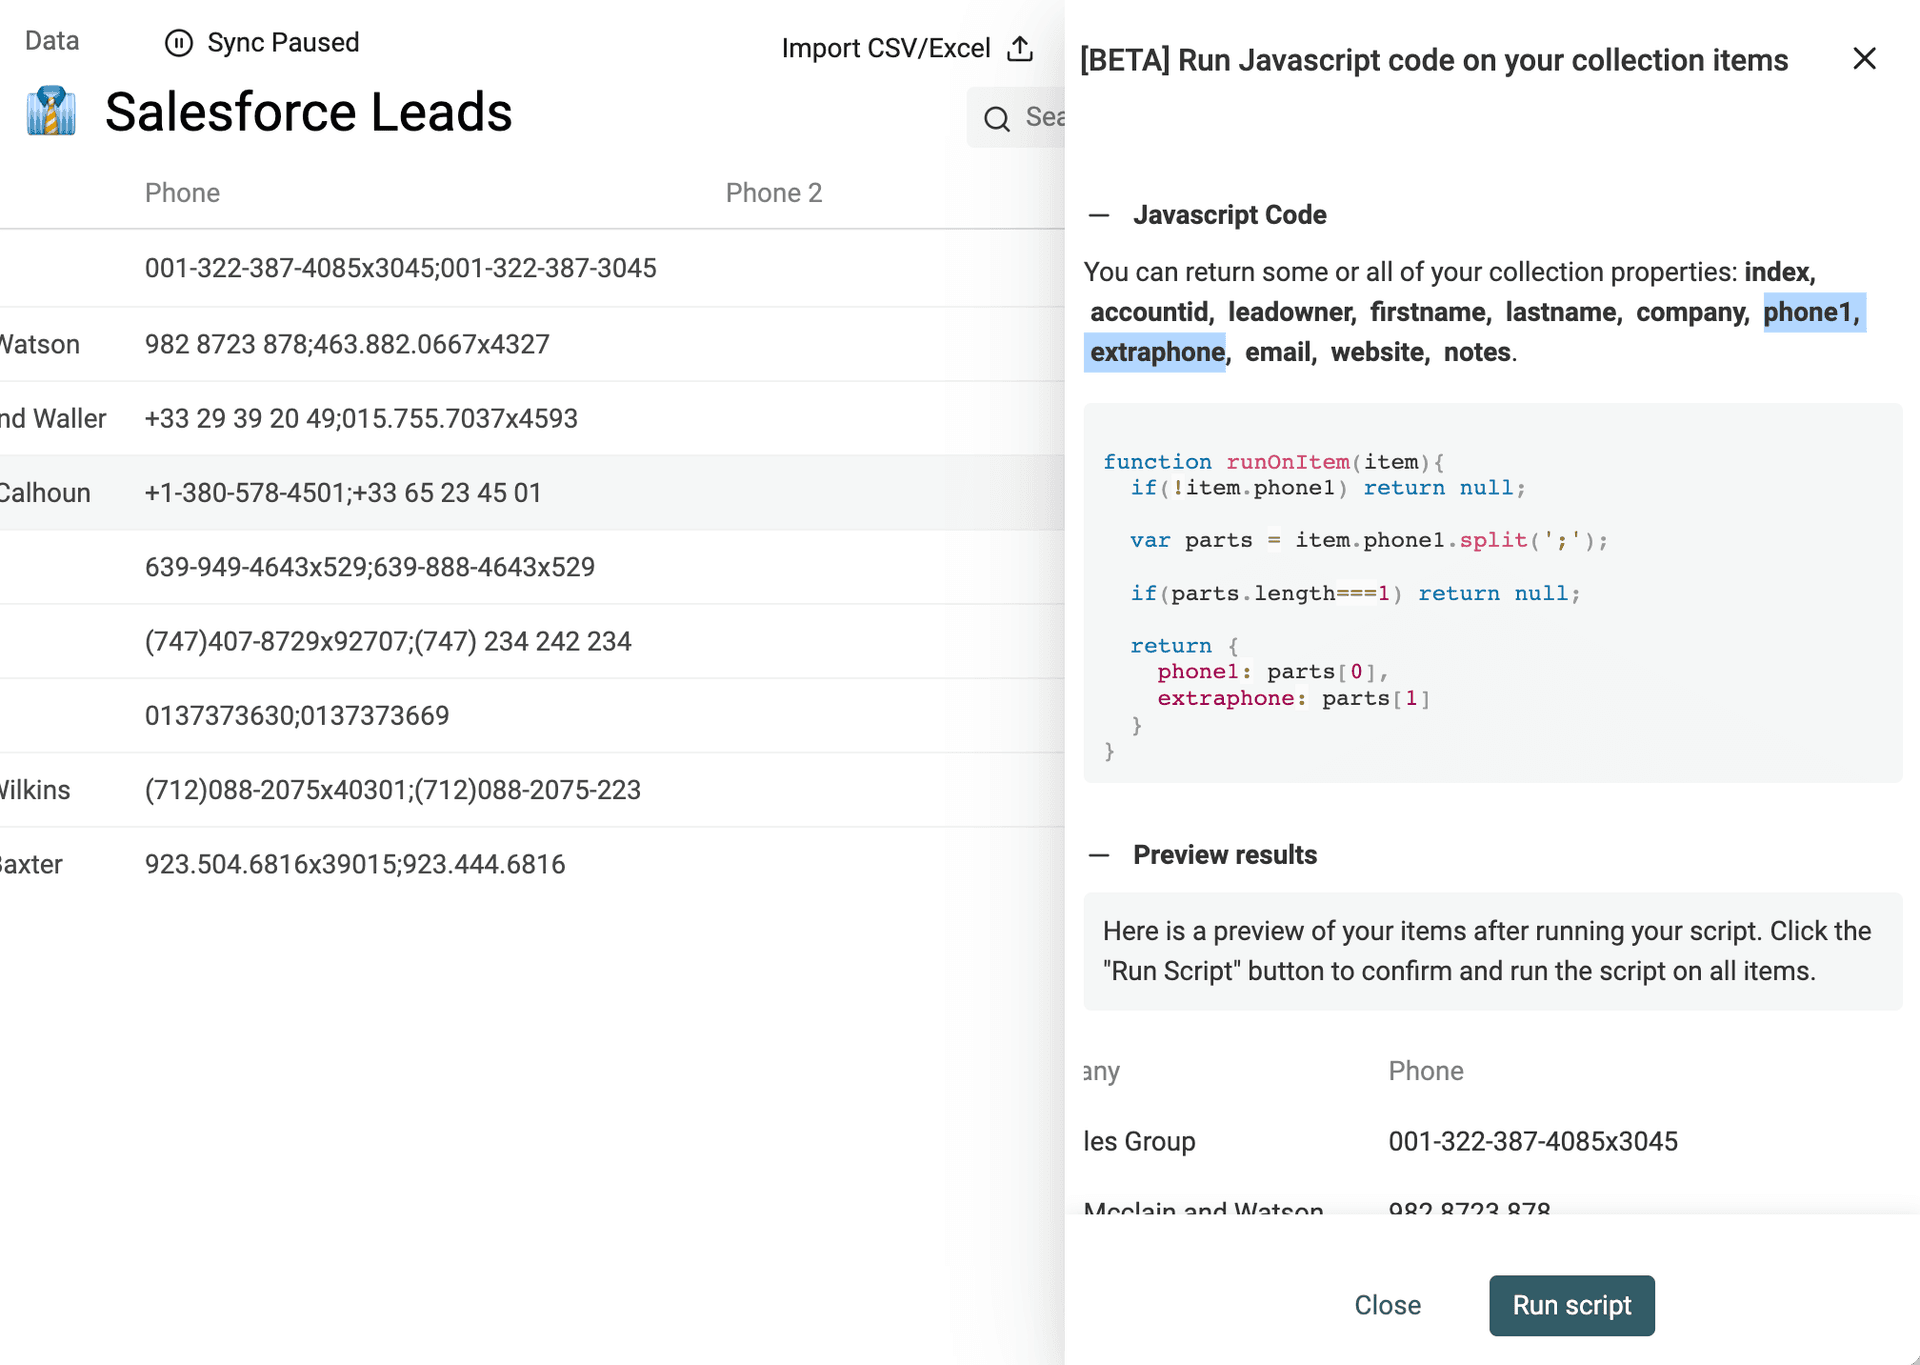The width and height of the screenshot is (1920, 1365).
Task: Select the highlighted extraphone property
Action: coord(1156,352)
